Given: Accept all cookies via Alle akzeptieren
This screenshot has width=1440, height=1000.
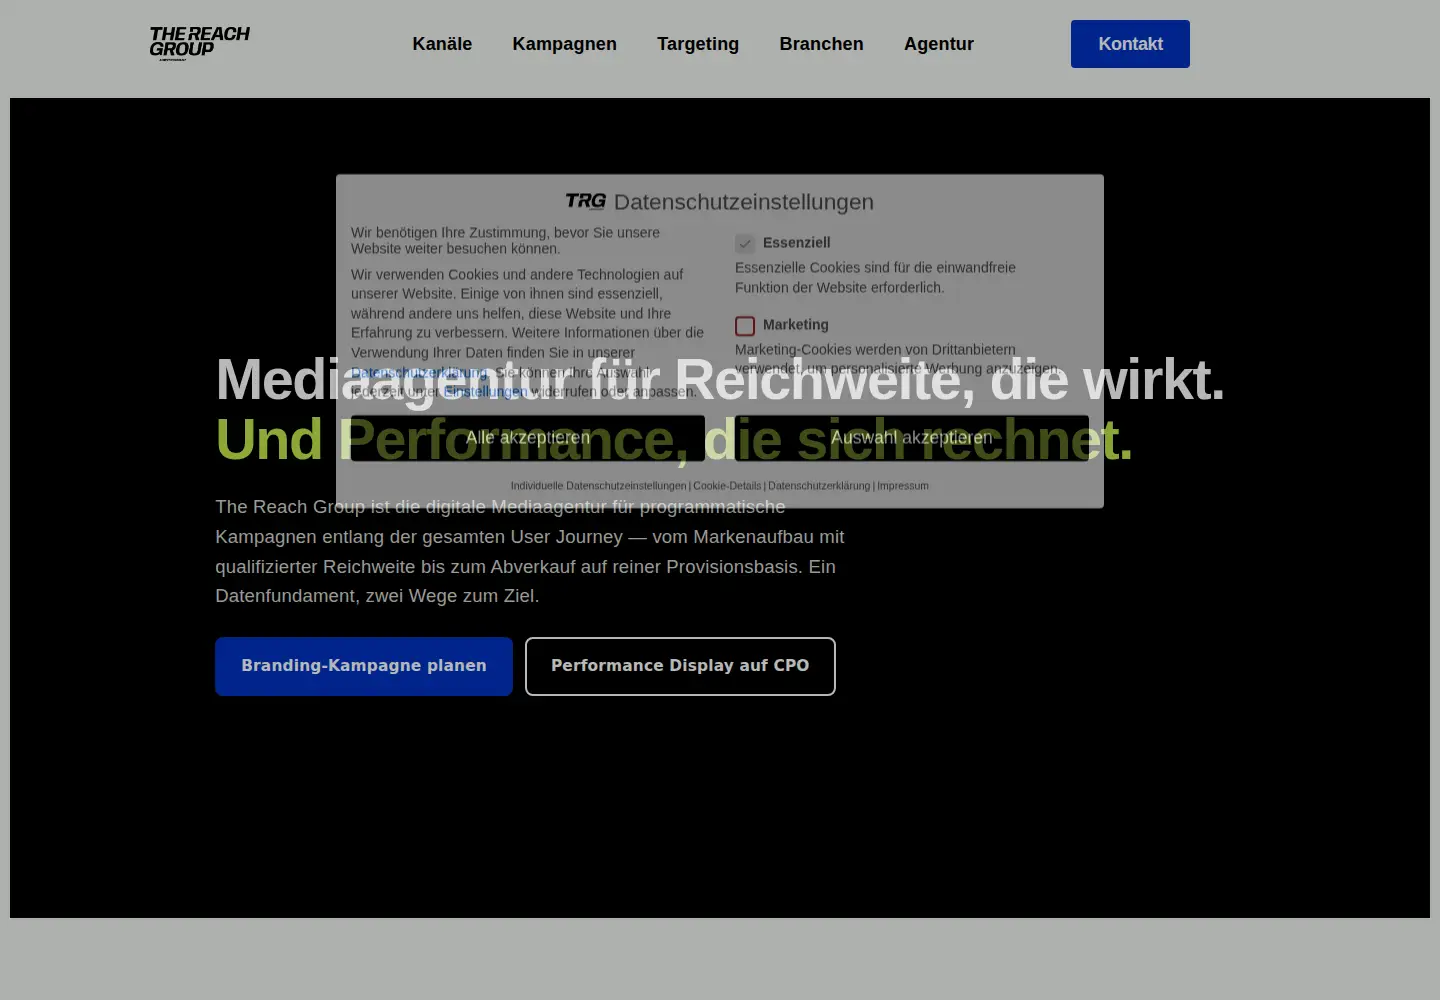Looking at the screenshot, I should (528, 438).
